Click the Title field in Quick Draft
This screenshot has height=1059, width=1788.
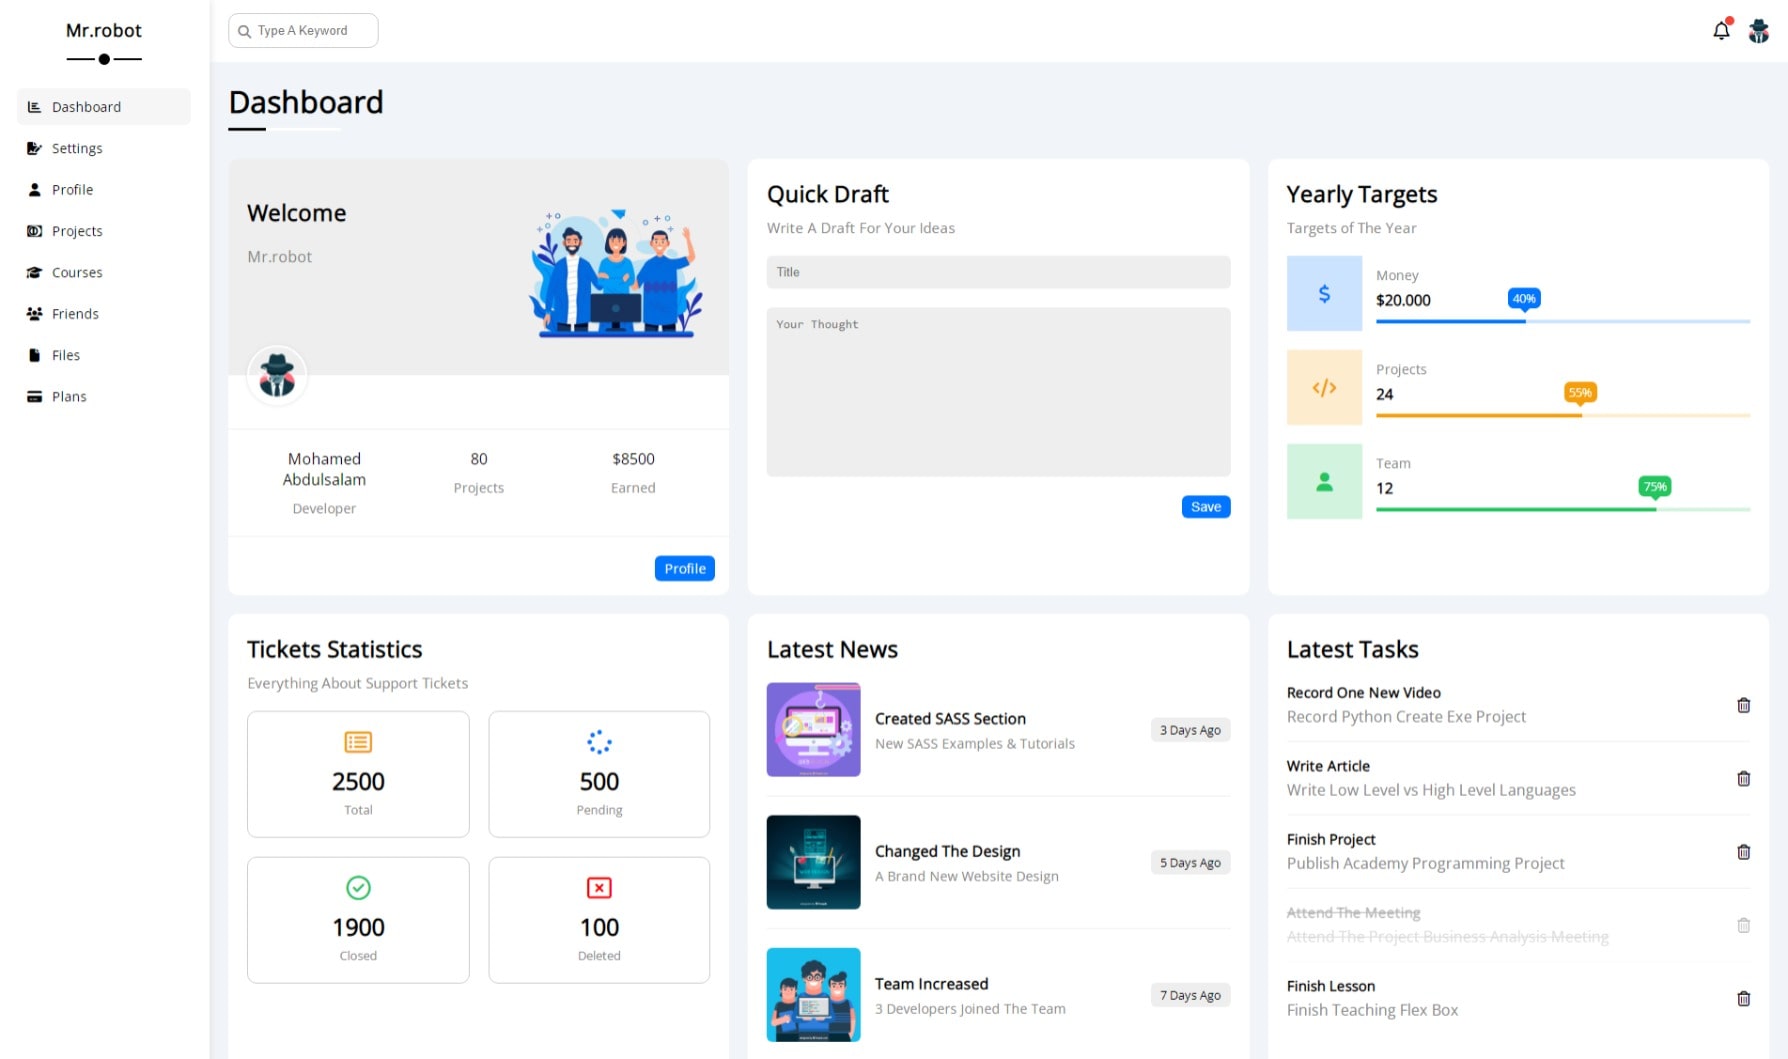point(997,272)
